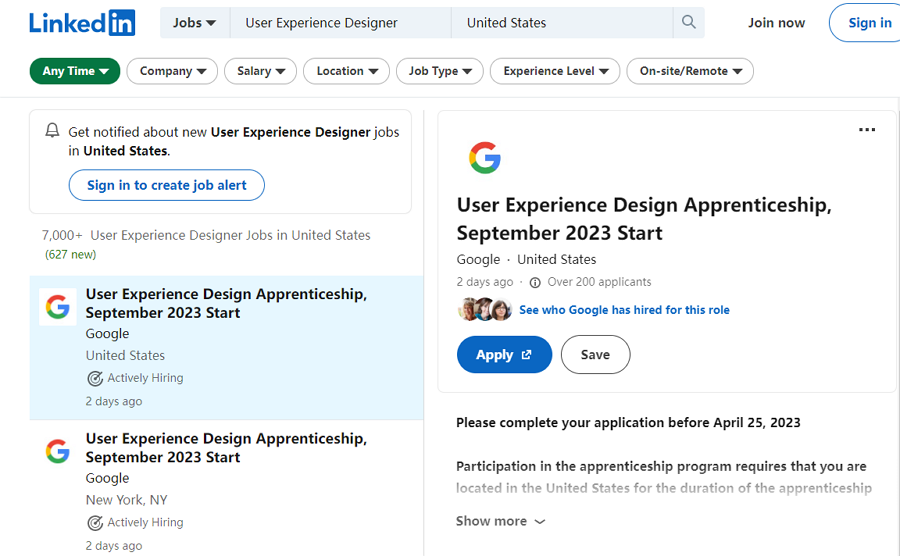Click the LinkedIn logo
This screenshot has height=556, width=900.
coord(82,23)
